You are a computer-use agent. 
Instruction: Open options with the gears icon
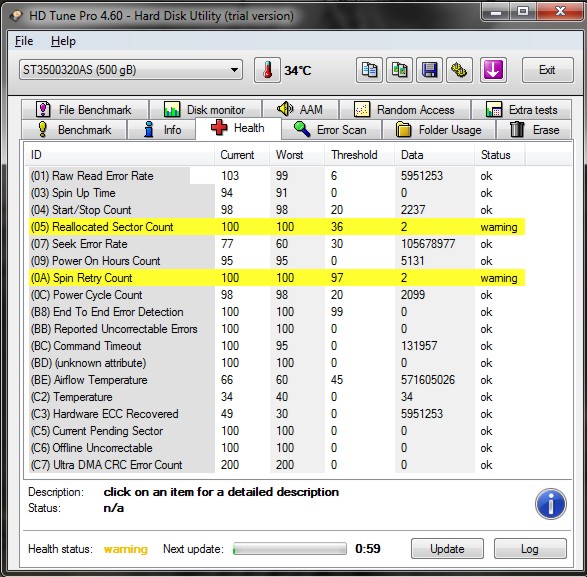(x=459, y=70)
